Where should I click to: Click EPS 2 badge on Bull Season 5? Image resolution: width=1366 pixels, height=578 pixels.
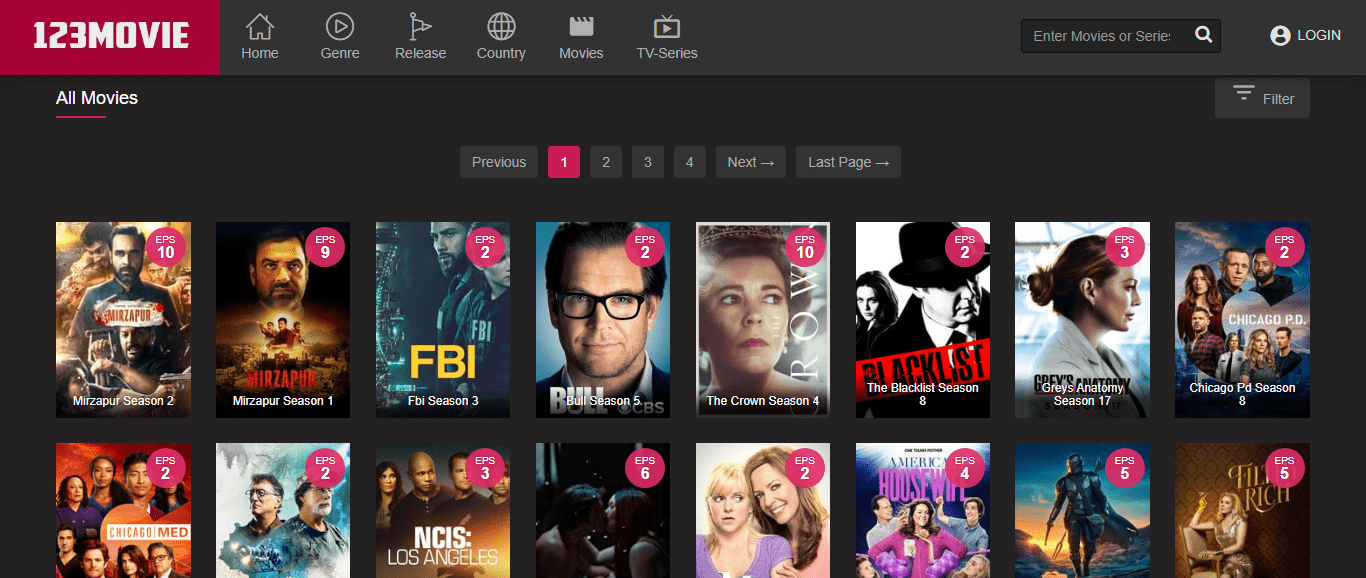coord(645,247)
